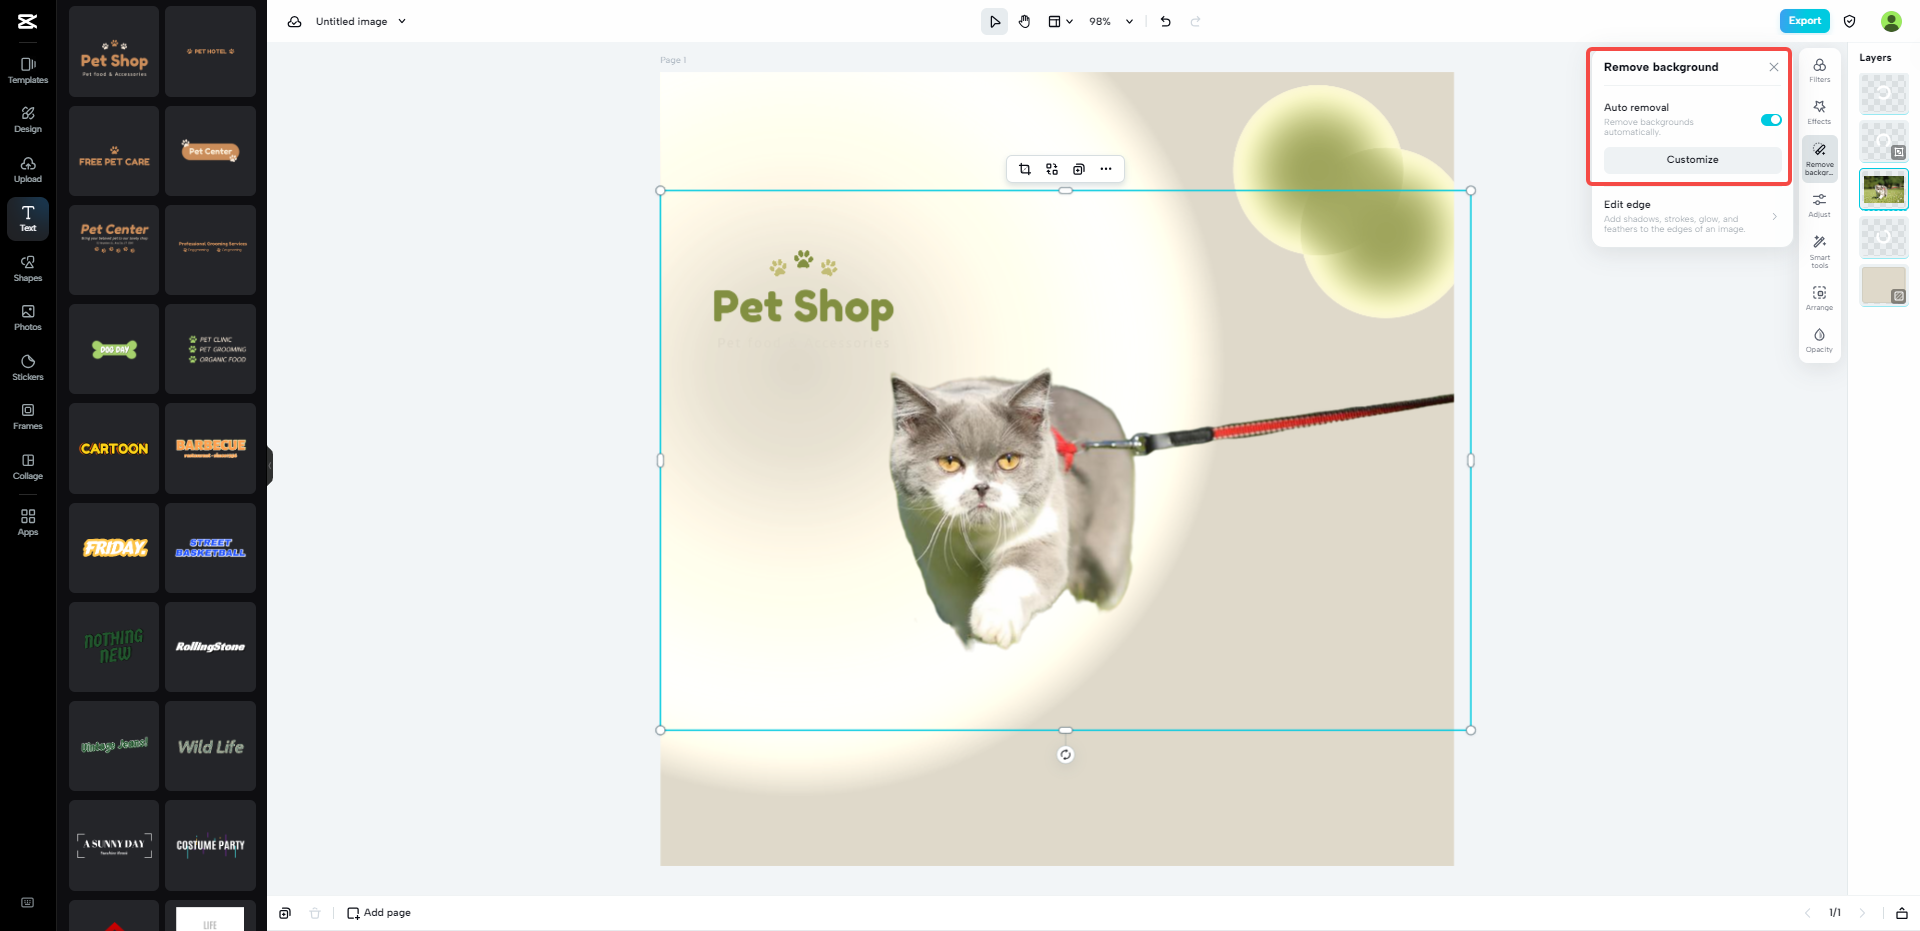Open the Stickers panel
The width and height of the screenshot is (1920, 931).
pyautogui.click(x=28, y=368)
